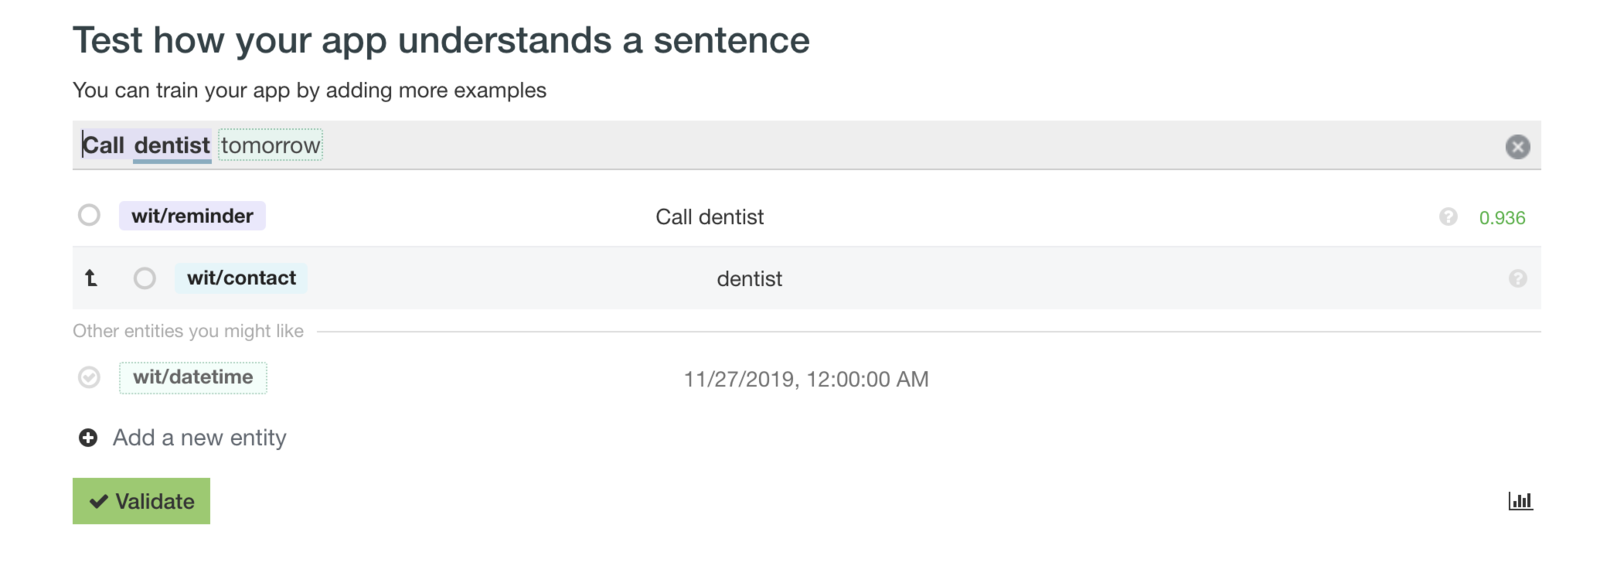
Task: Click the wit/contact entity tag
Action: pyautogui.click(x=241, y=278)
